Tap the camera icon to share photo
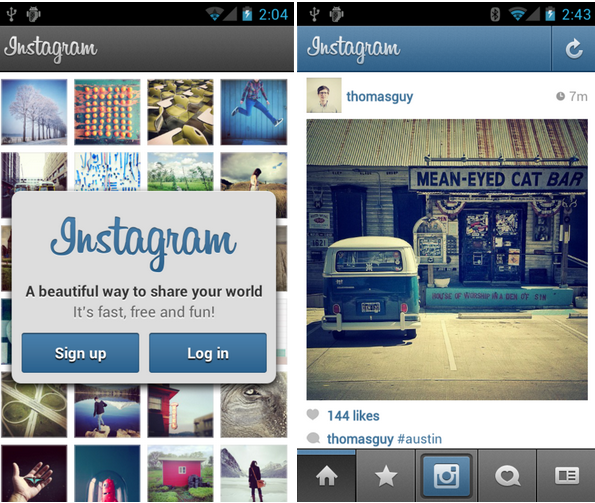Image resolution: width=595 pixels, height=503 pixels. tap(446, 476)
